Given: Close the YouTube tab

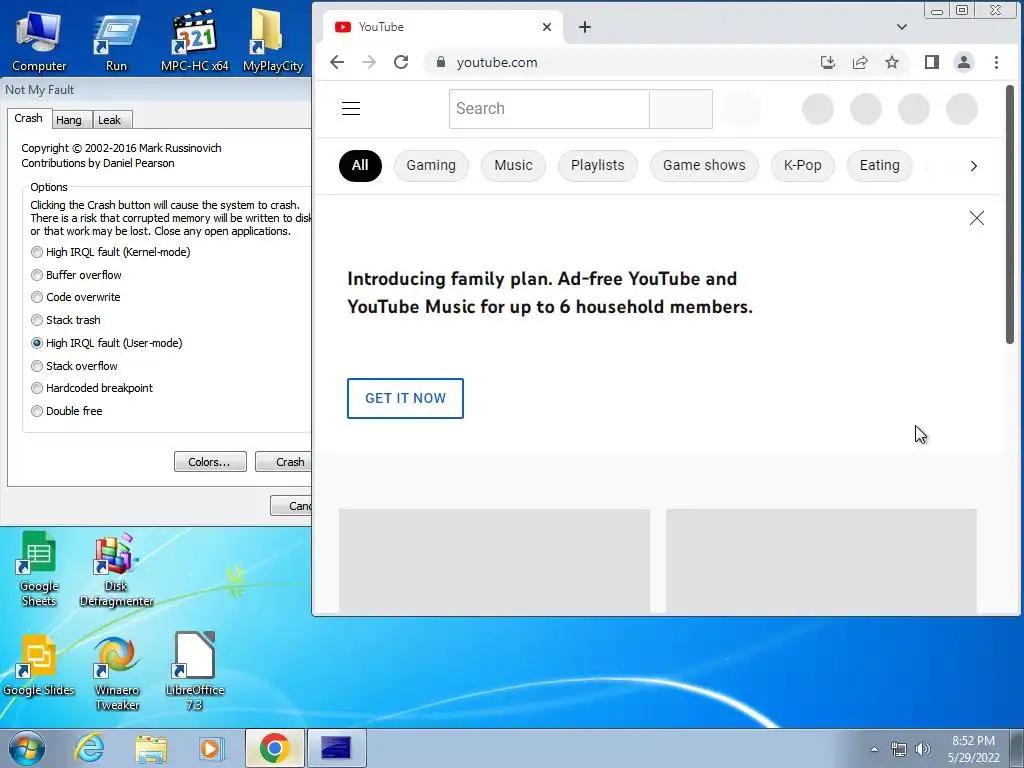Looking at the screenshot, I should 547,27.
